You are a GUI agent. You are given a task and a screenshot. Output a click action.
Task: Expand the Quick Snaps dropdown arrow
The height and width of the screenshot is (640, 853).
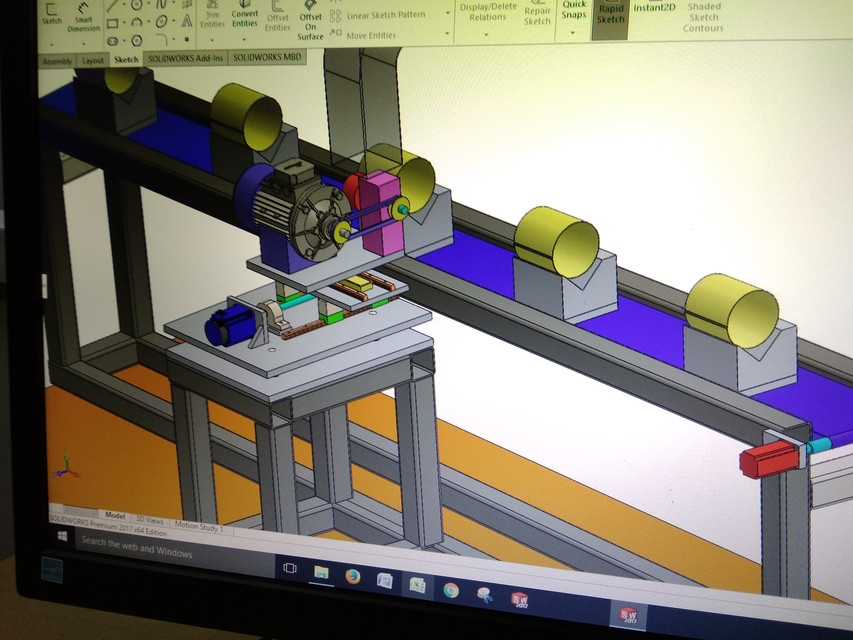pos(573,33)
